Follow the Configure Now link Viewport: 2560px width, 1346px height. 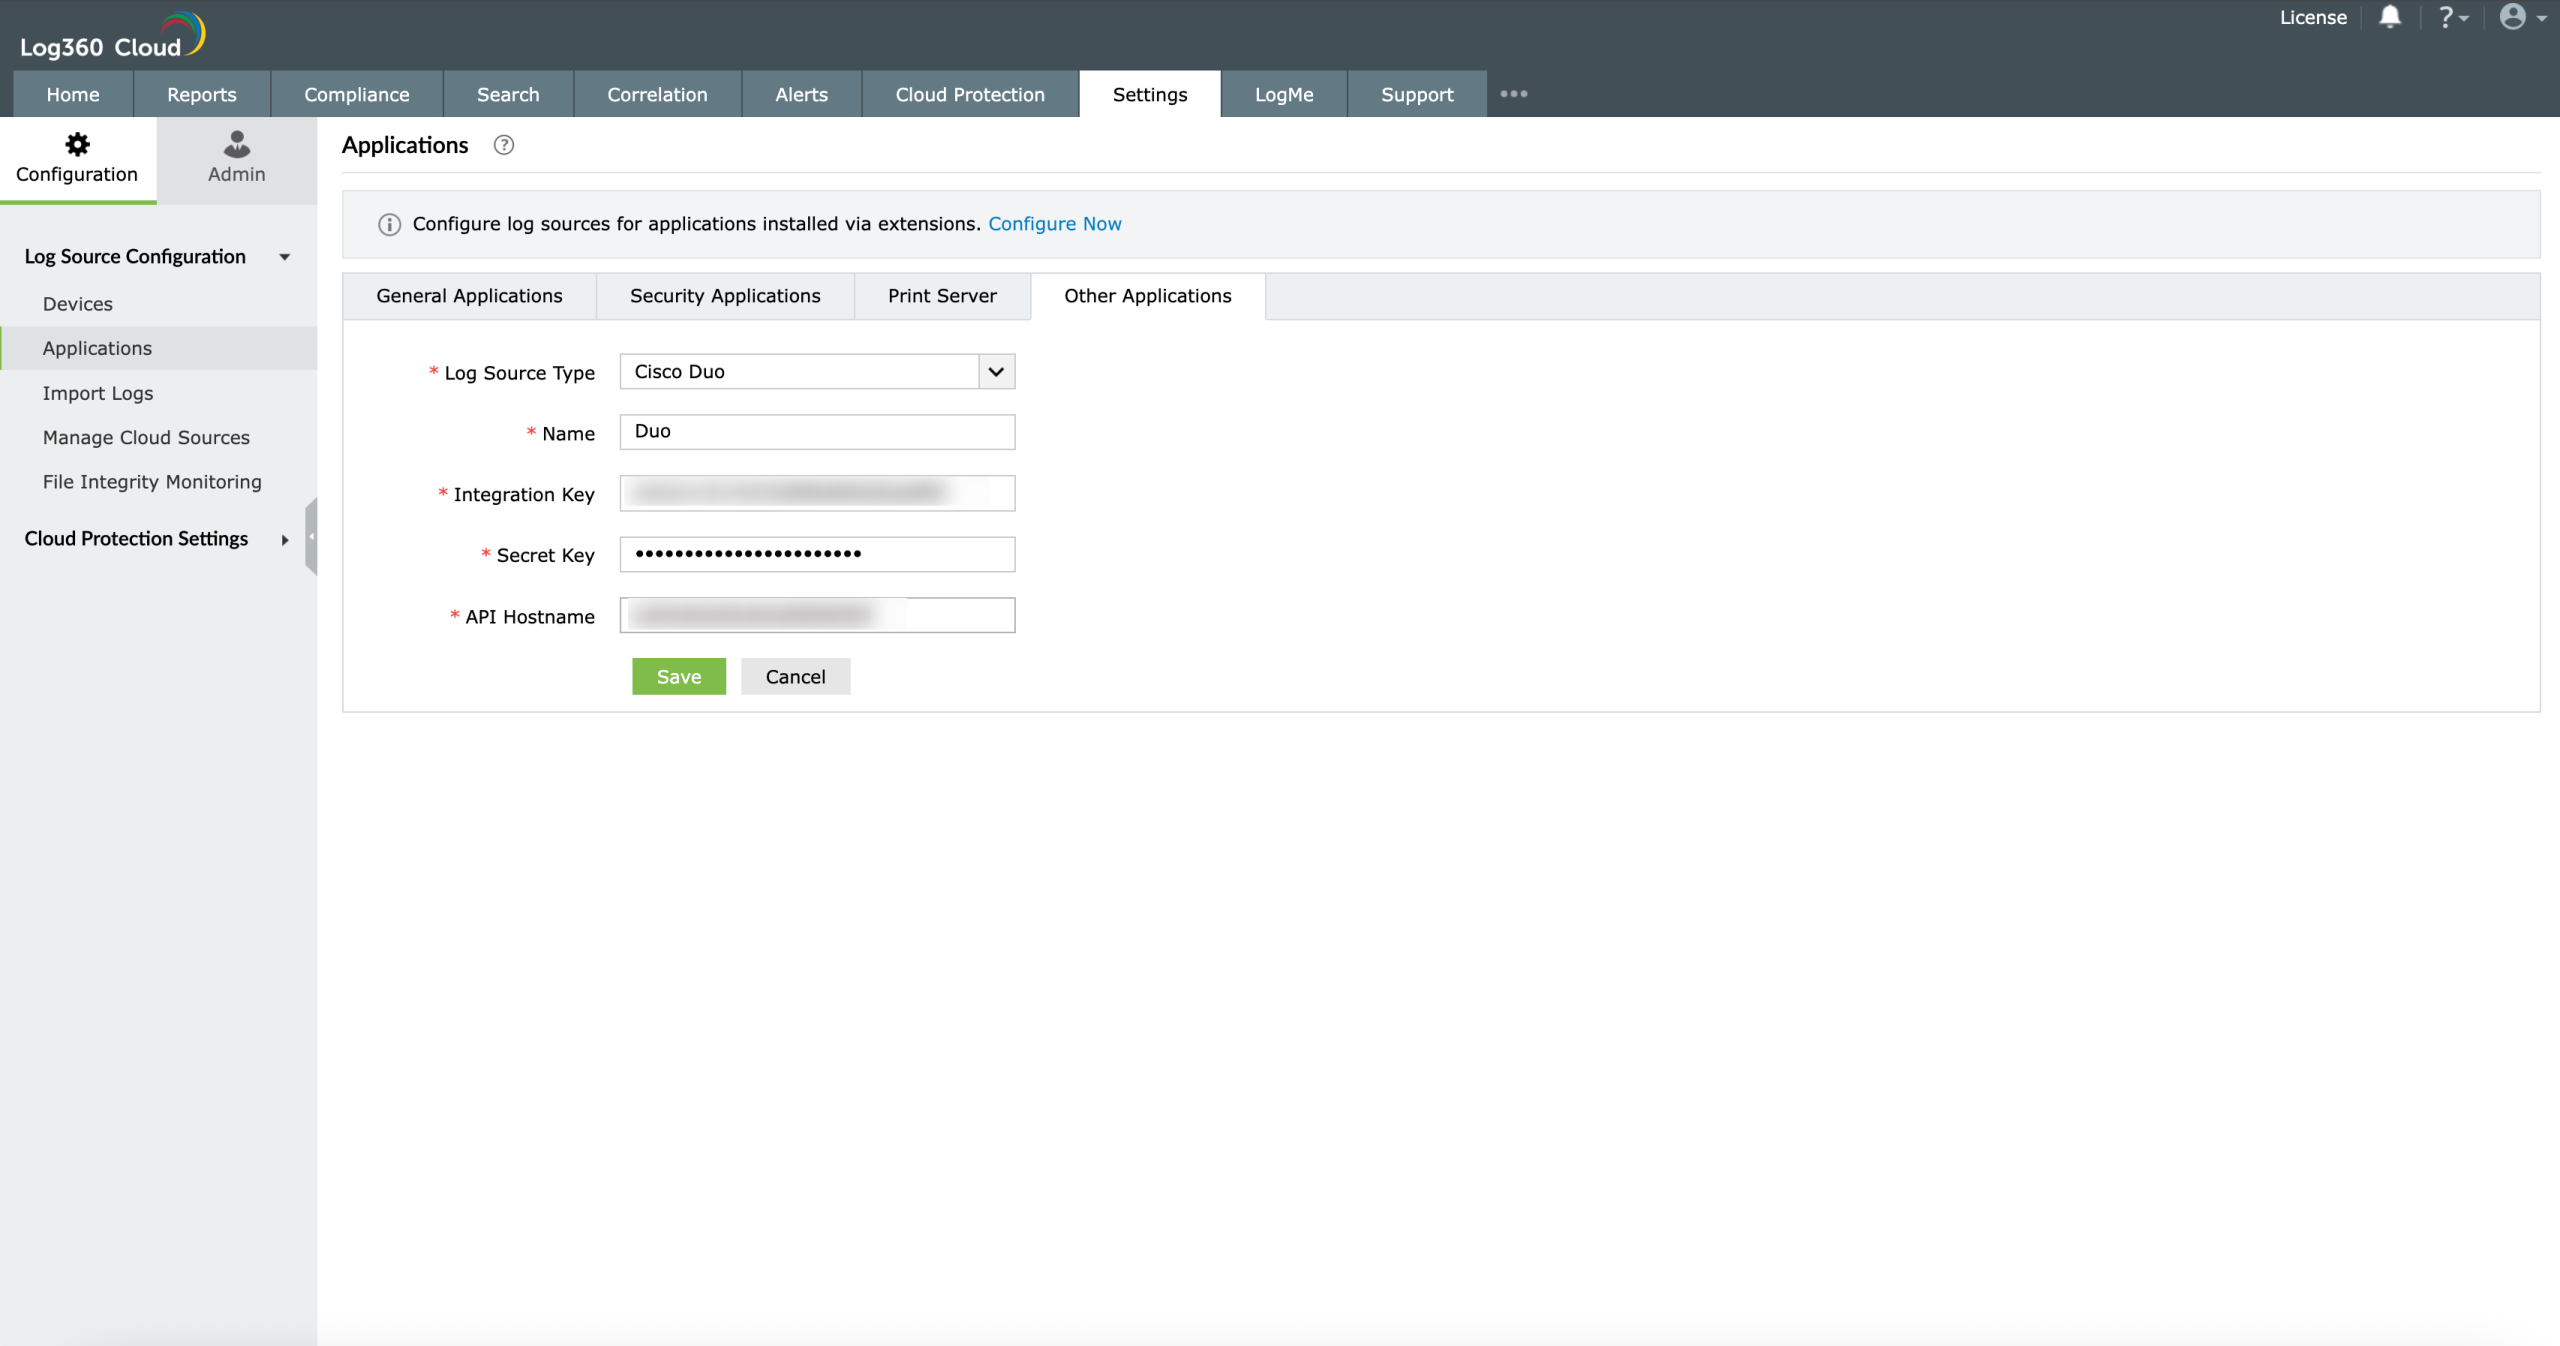pos(1055,224)
